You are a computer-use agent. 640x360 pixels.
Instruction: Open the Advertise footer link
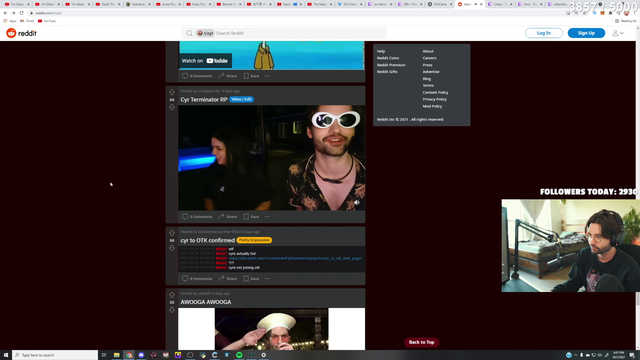coord(431,72)
